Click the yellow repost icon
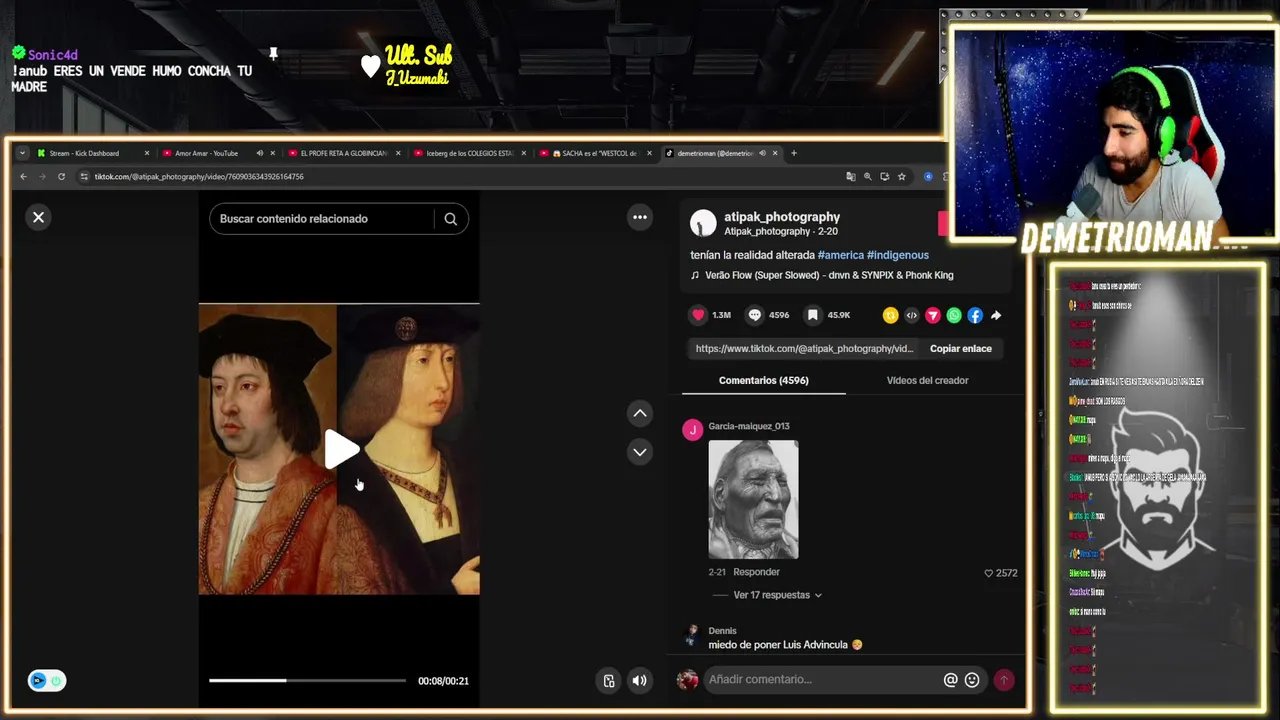1280x720 pixels. click(x=890, y=315)
